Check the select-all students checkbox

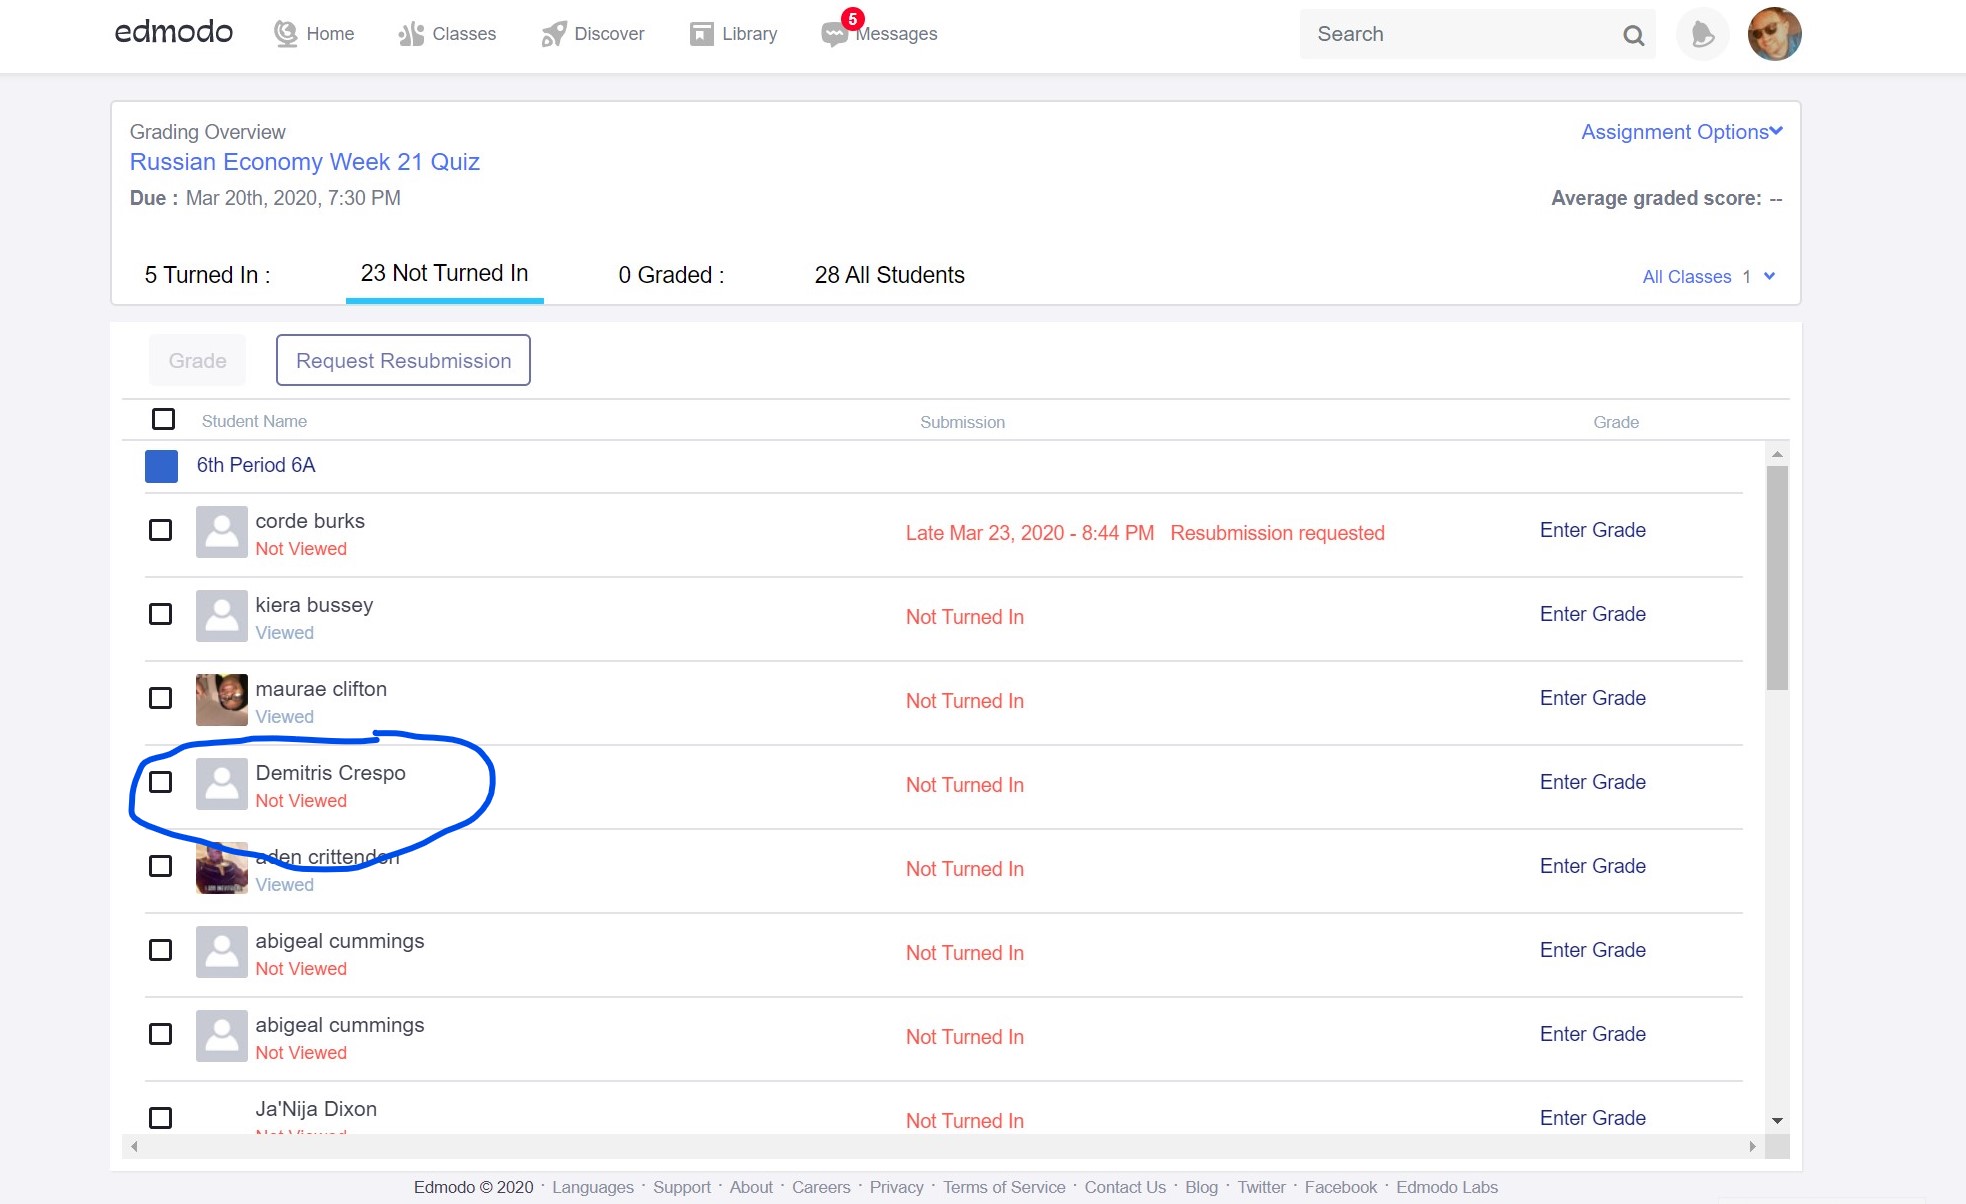coord(163,419)
